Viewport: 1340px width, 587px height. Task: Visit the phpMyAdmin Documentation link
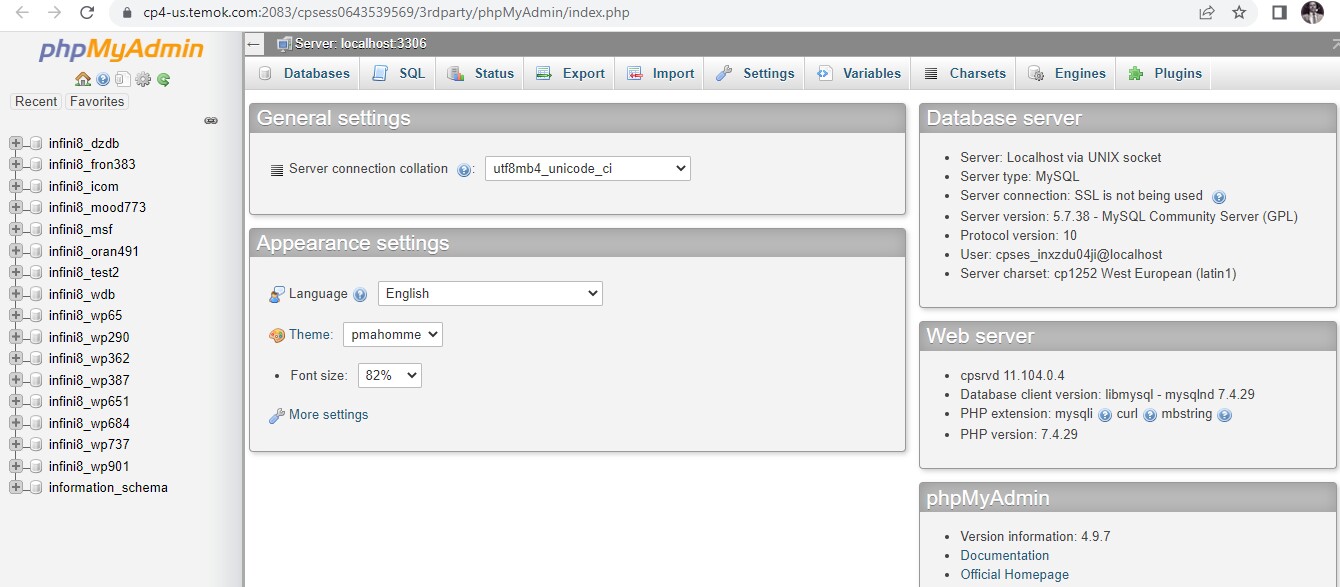pos(1004,555)
